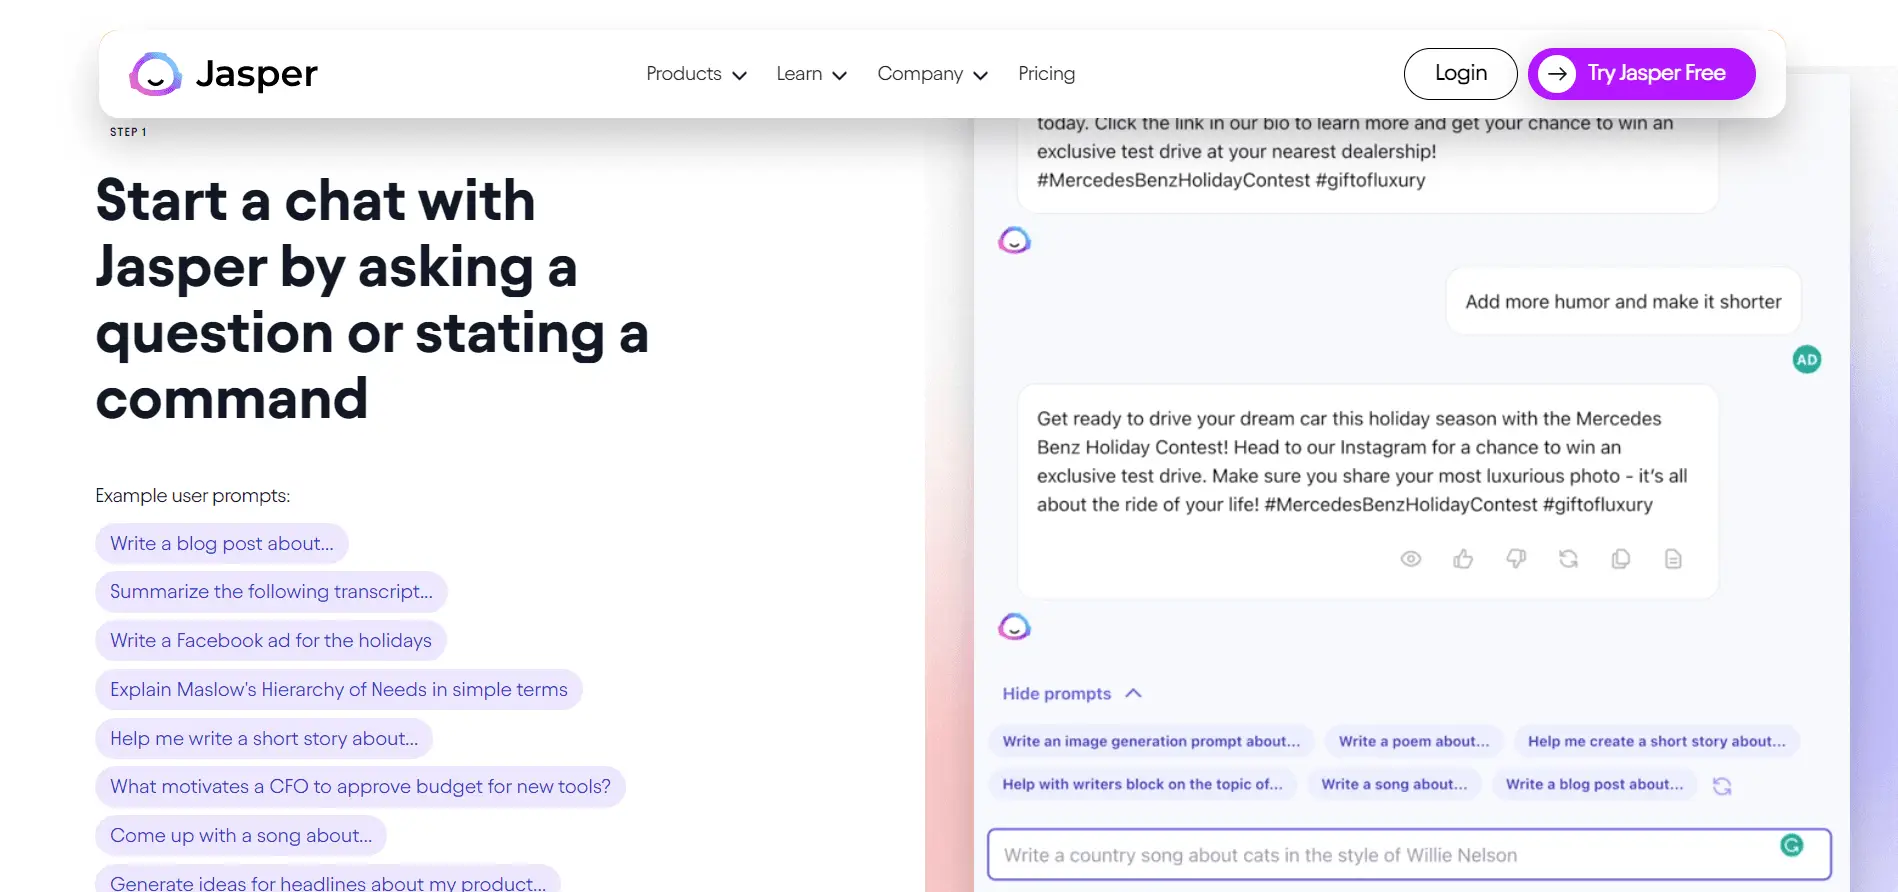Choose 'Help me create a short story about...' chip
The width and height of the screenshot is (1898, 892).
1656,741
